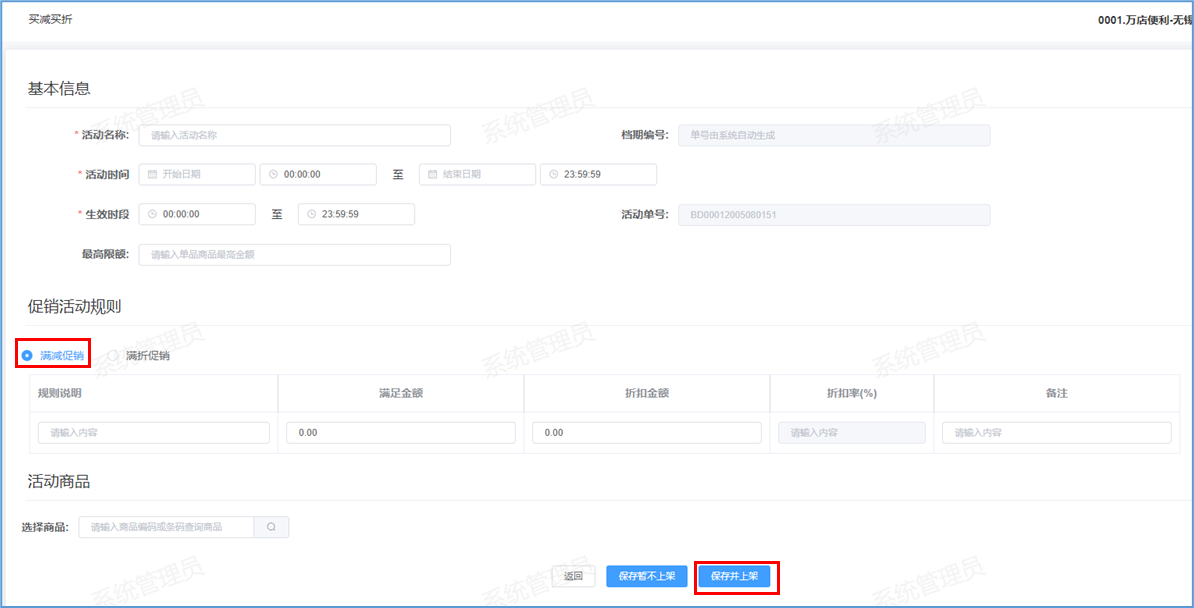Click the 折扣率(%) input field
Viewport: 1194px width, 608px height.
[x=851, y=433]
